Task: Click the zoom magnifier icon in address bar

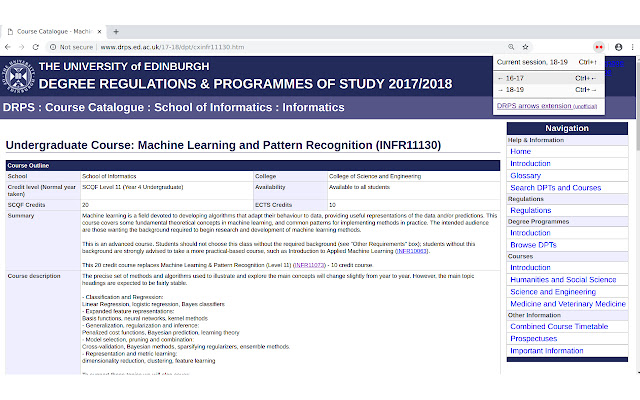Action: pyautogui.click(x=511, y=47)
